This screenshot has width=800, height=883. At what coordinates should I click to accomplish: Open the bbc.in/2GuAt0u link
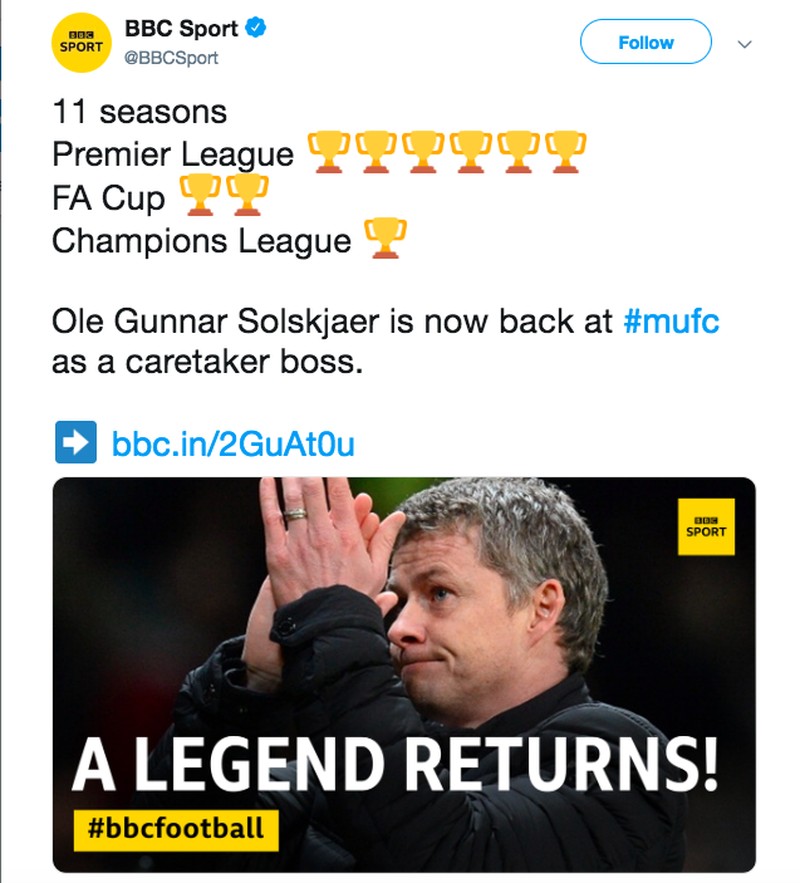[x=233, y=444]
